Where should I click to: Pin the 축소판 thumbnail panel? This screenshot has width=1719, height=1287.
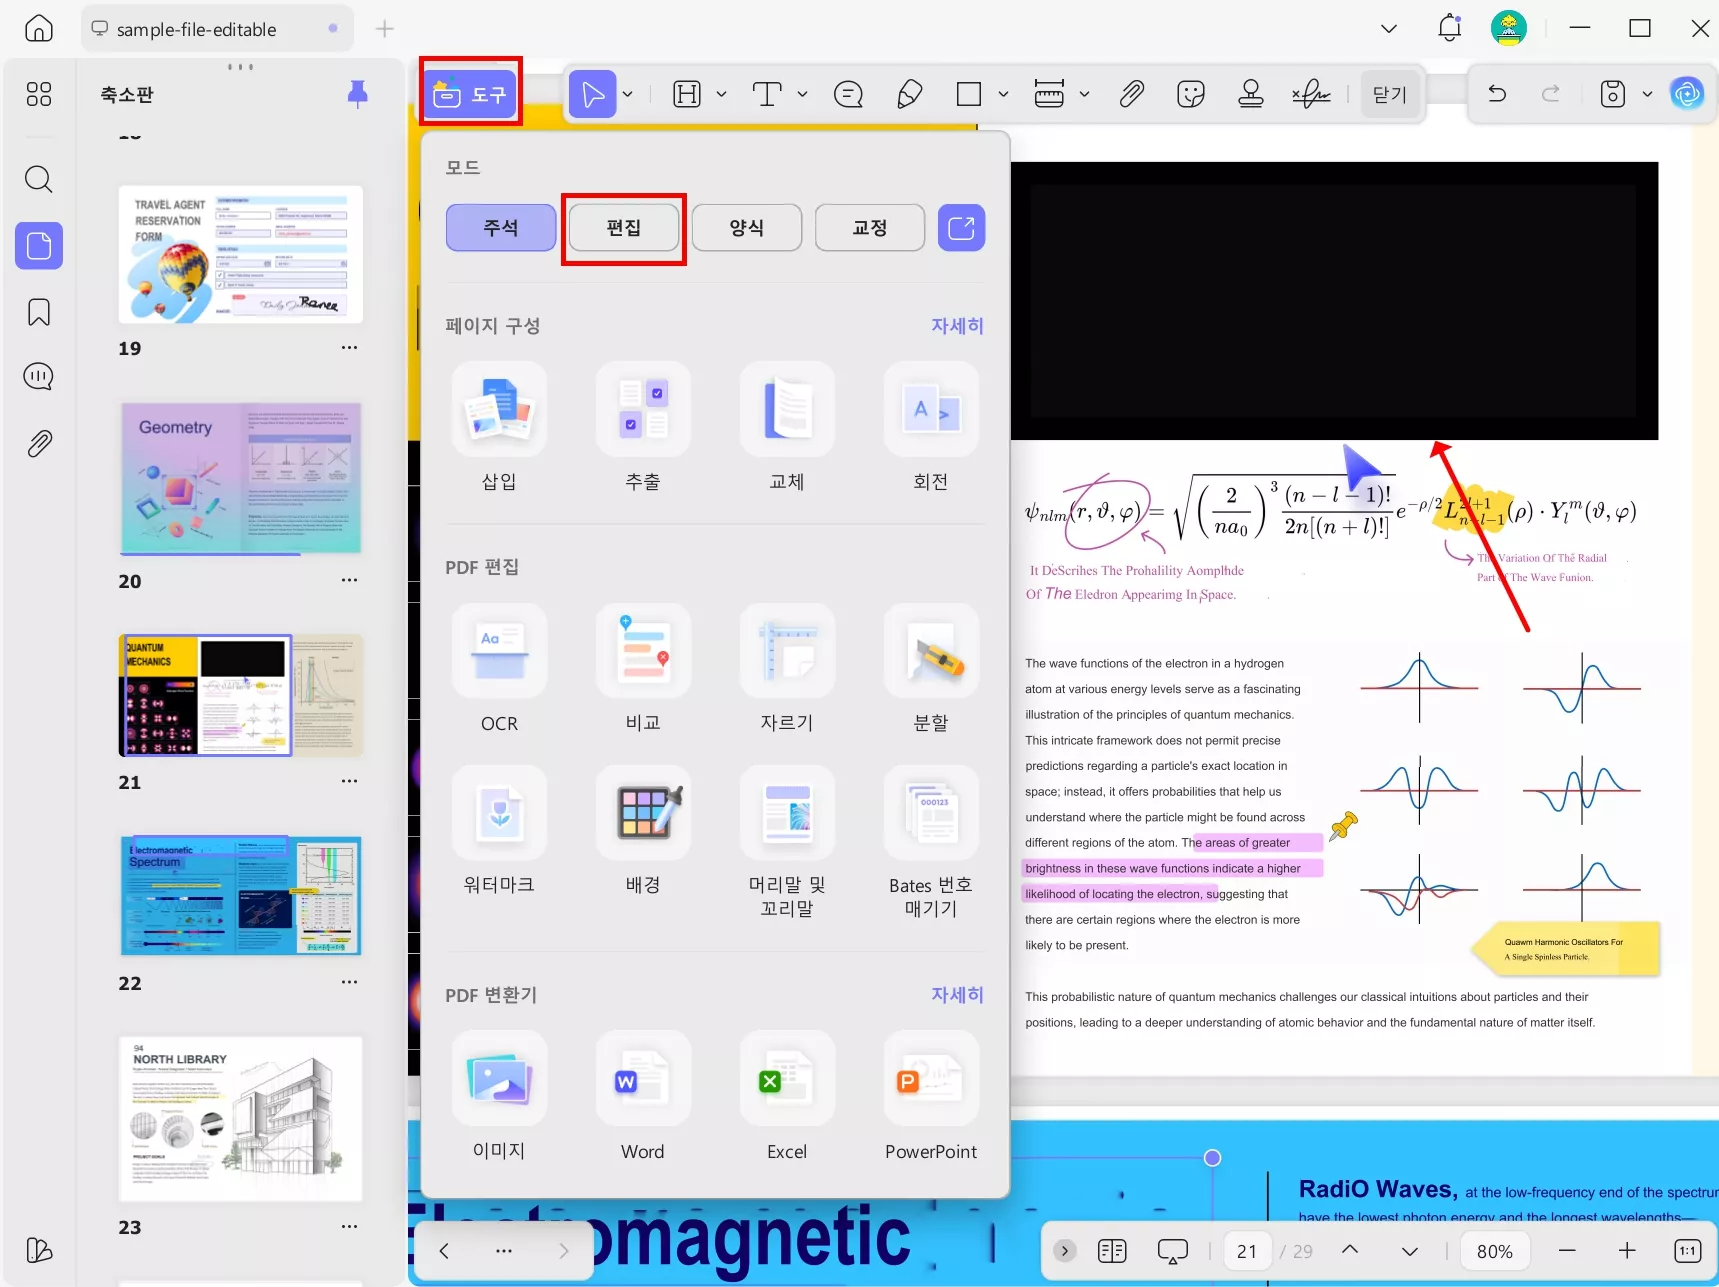click(357, 94)
